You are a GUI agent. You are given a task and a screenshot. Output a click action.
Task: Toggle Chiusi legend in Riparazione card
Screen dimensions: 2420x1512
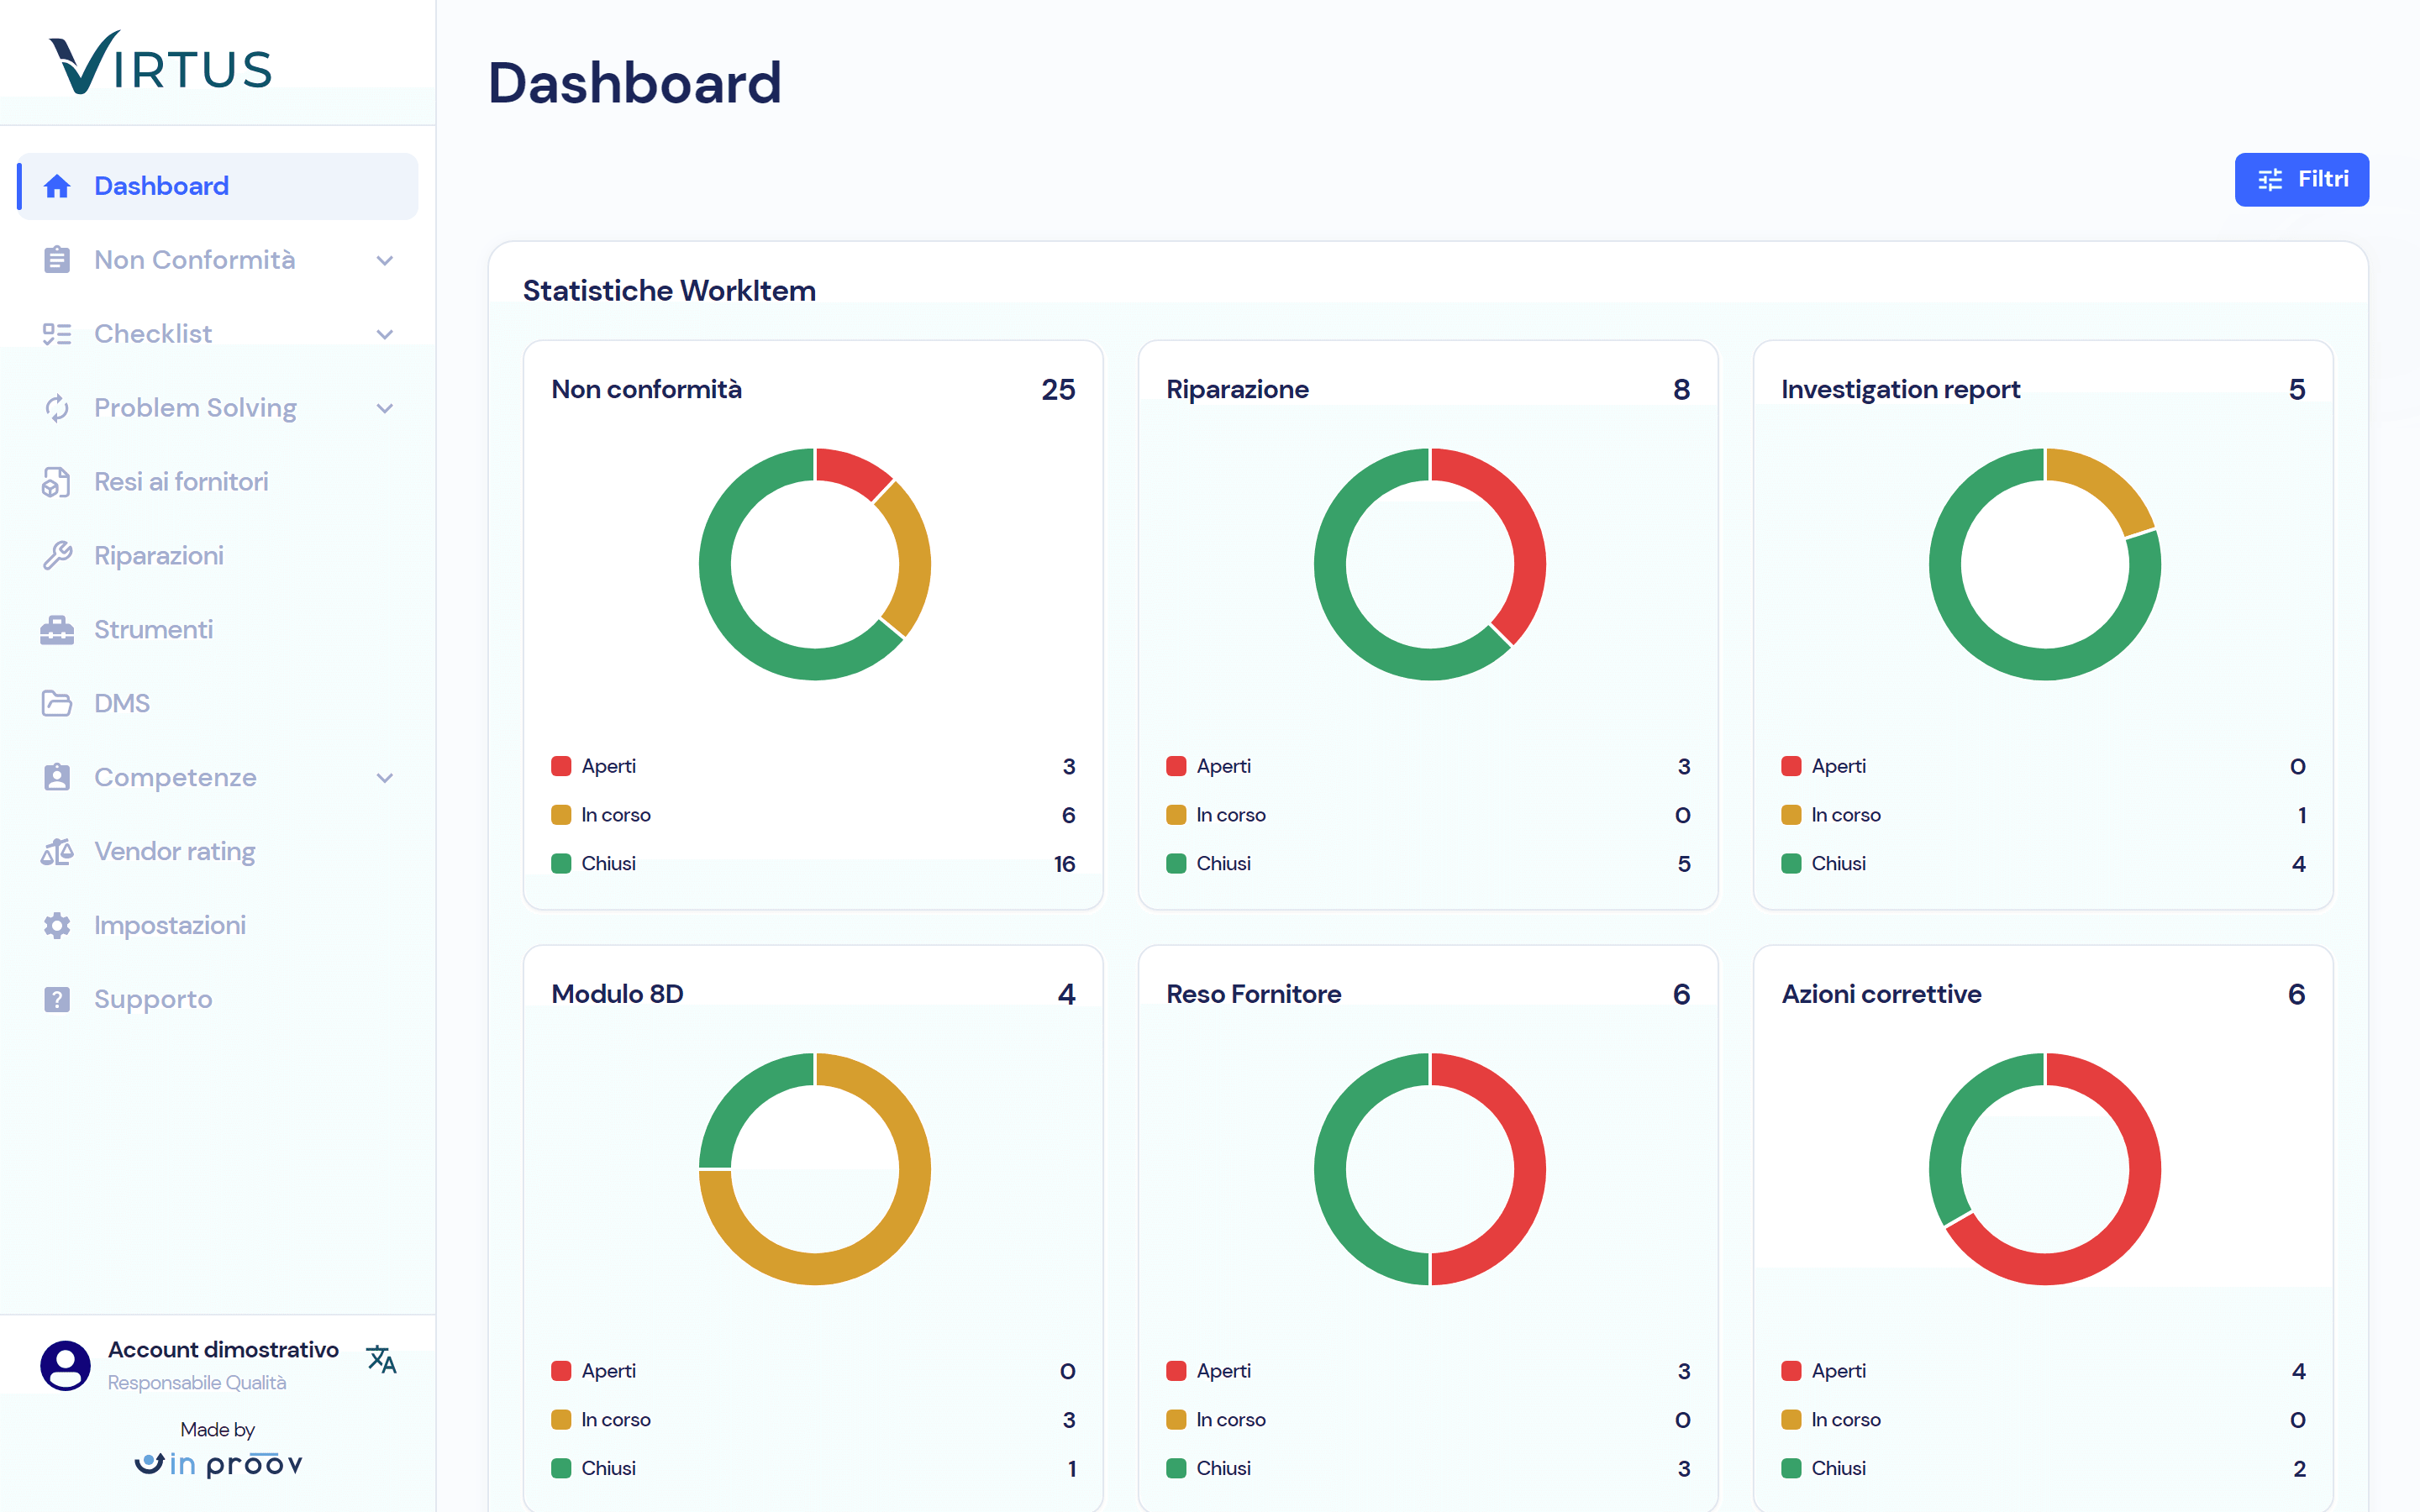tap(1209, 864)
